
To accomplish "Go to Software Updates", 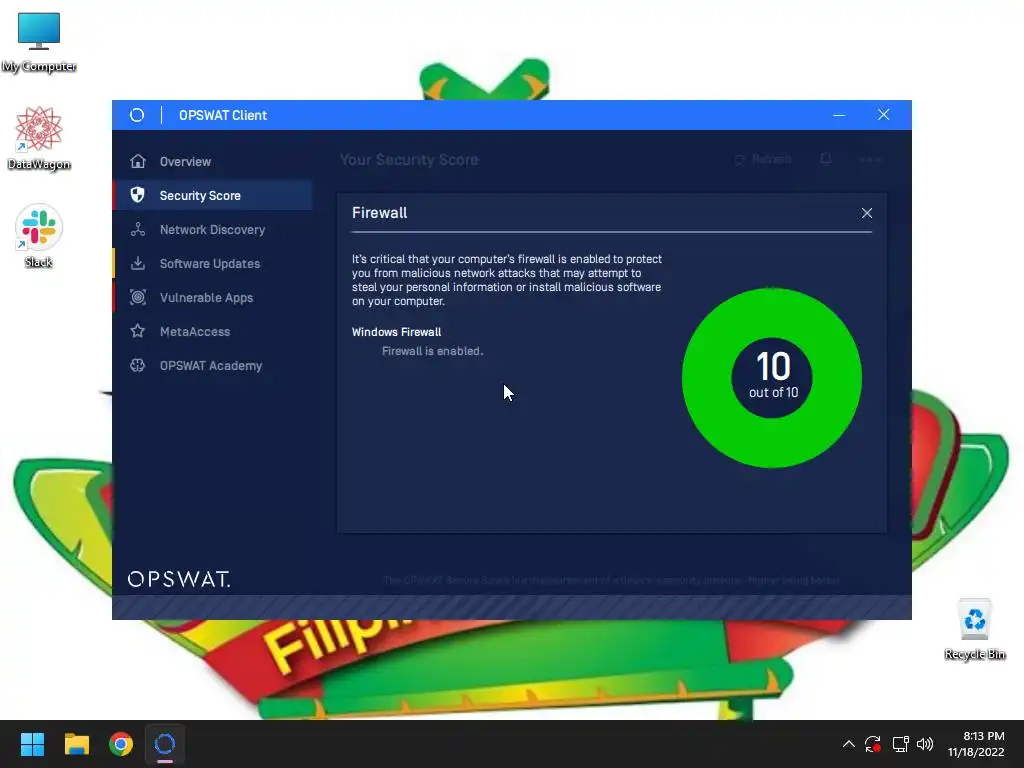I will (x=212, y=263).
